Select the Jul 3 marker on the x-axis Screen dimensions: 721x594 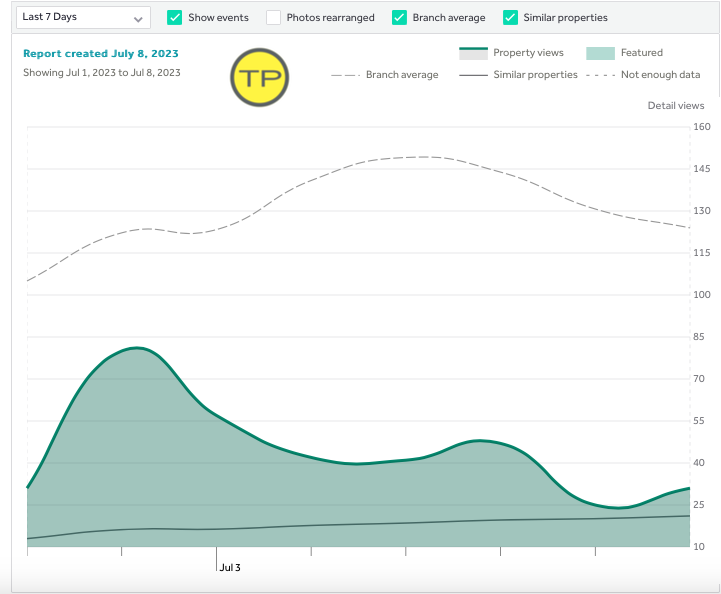coord(229,567)
